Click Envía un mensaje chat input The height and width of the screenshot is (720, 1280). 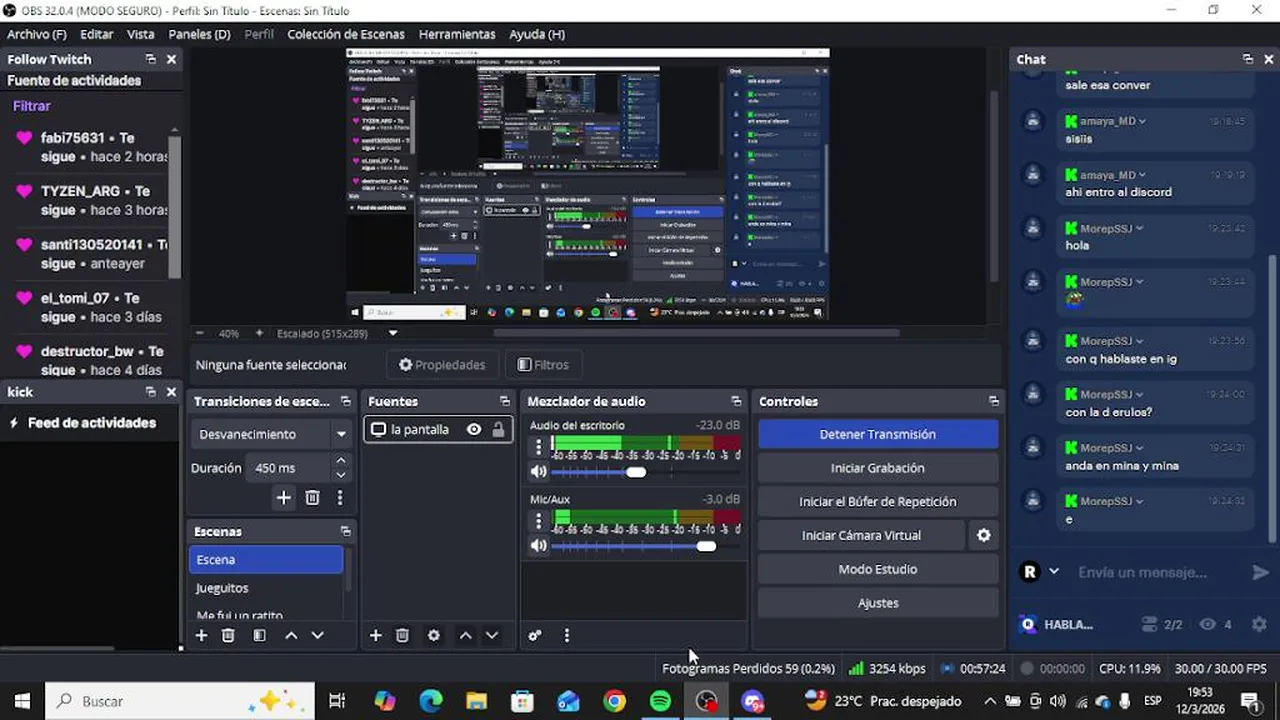tap(1142, 572)
